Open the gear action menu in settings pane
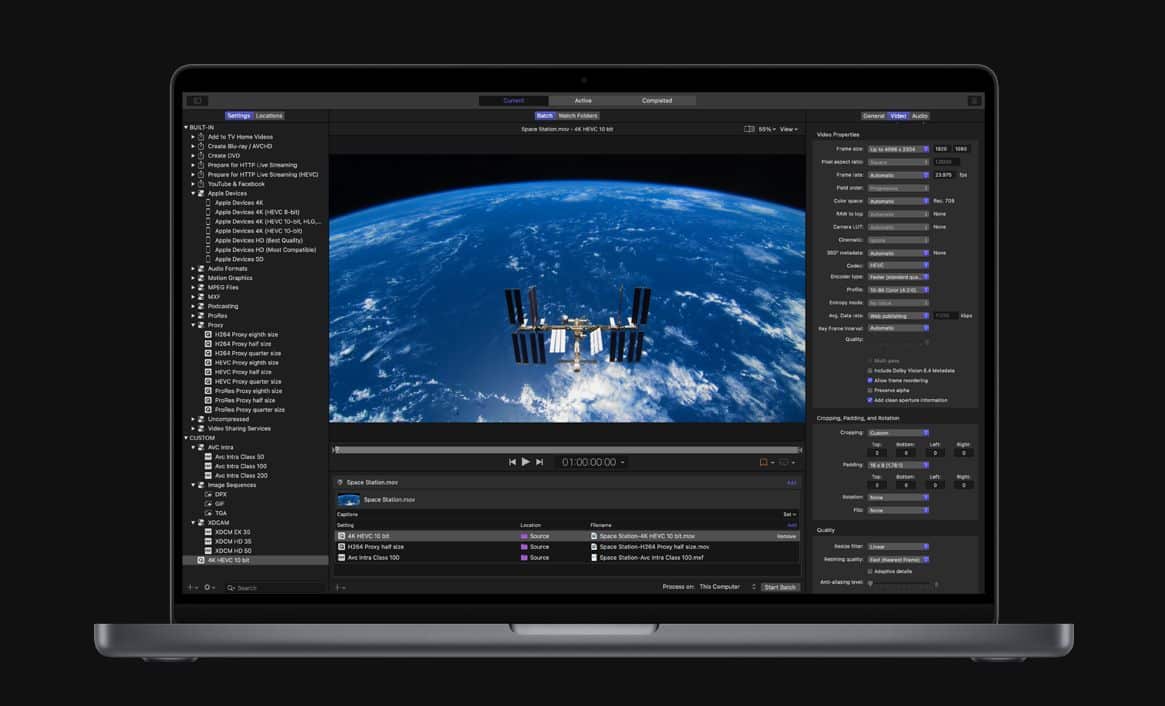Screen dimensions: 1165x706 209,587
